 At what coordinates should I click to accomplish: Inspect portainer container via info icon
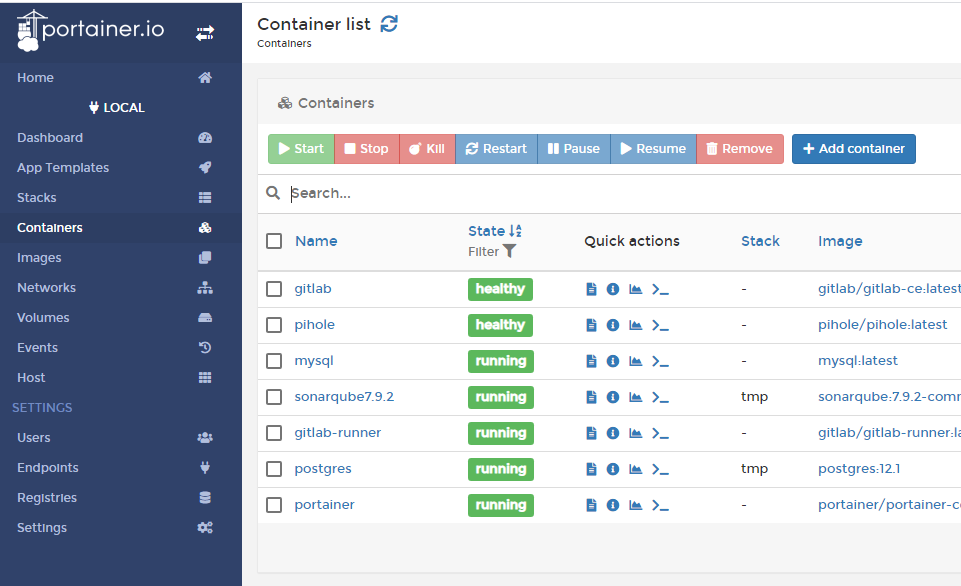pos(613,505)
